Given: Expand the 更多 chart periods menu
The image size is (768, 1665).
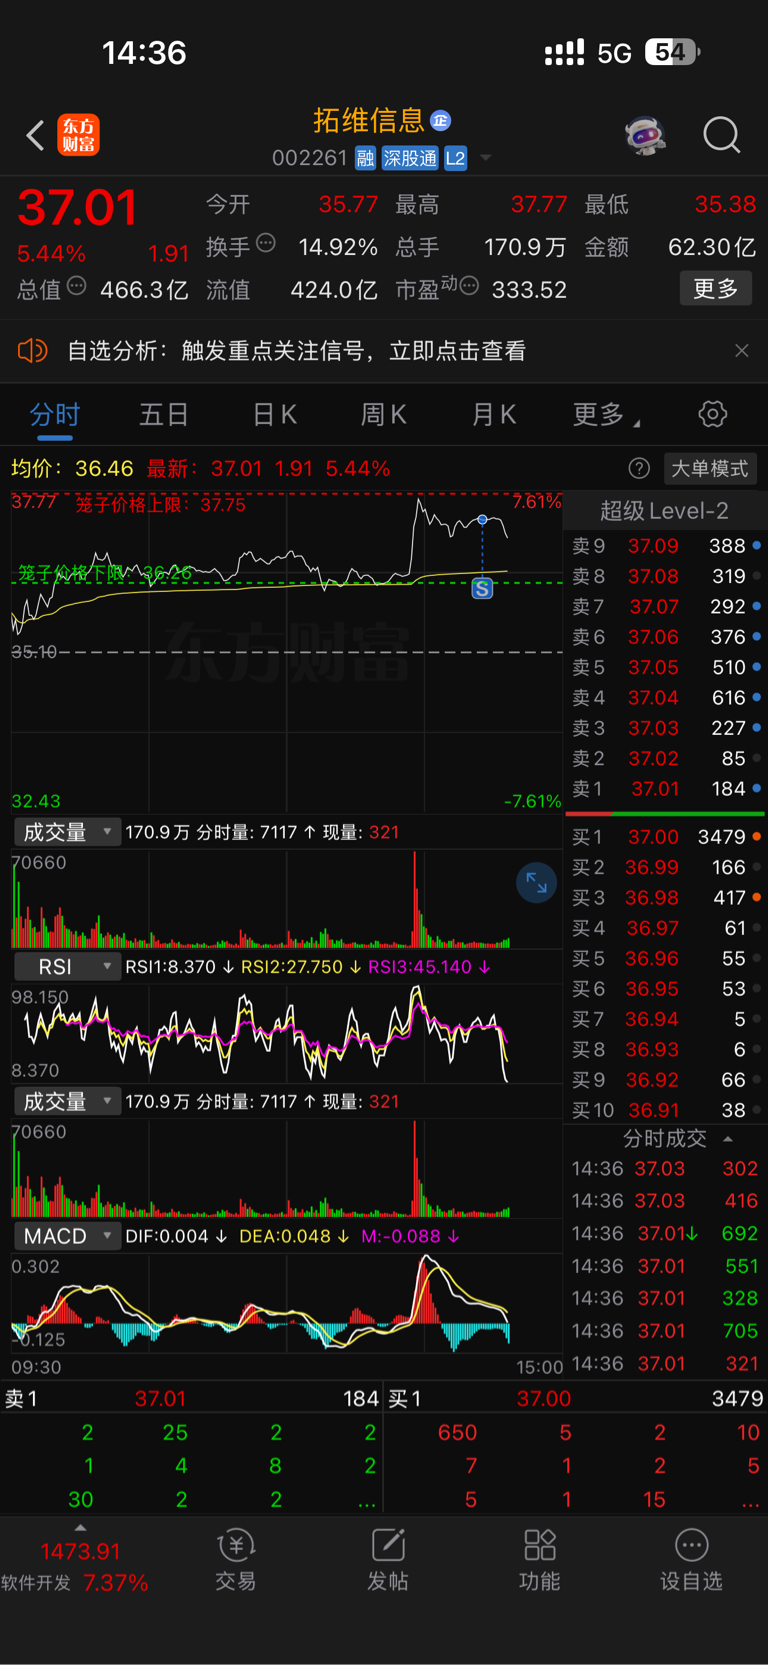Looking at the screenshot, I should coord(606,414).
